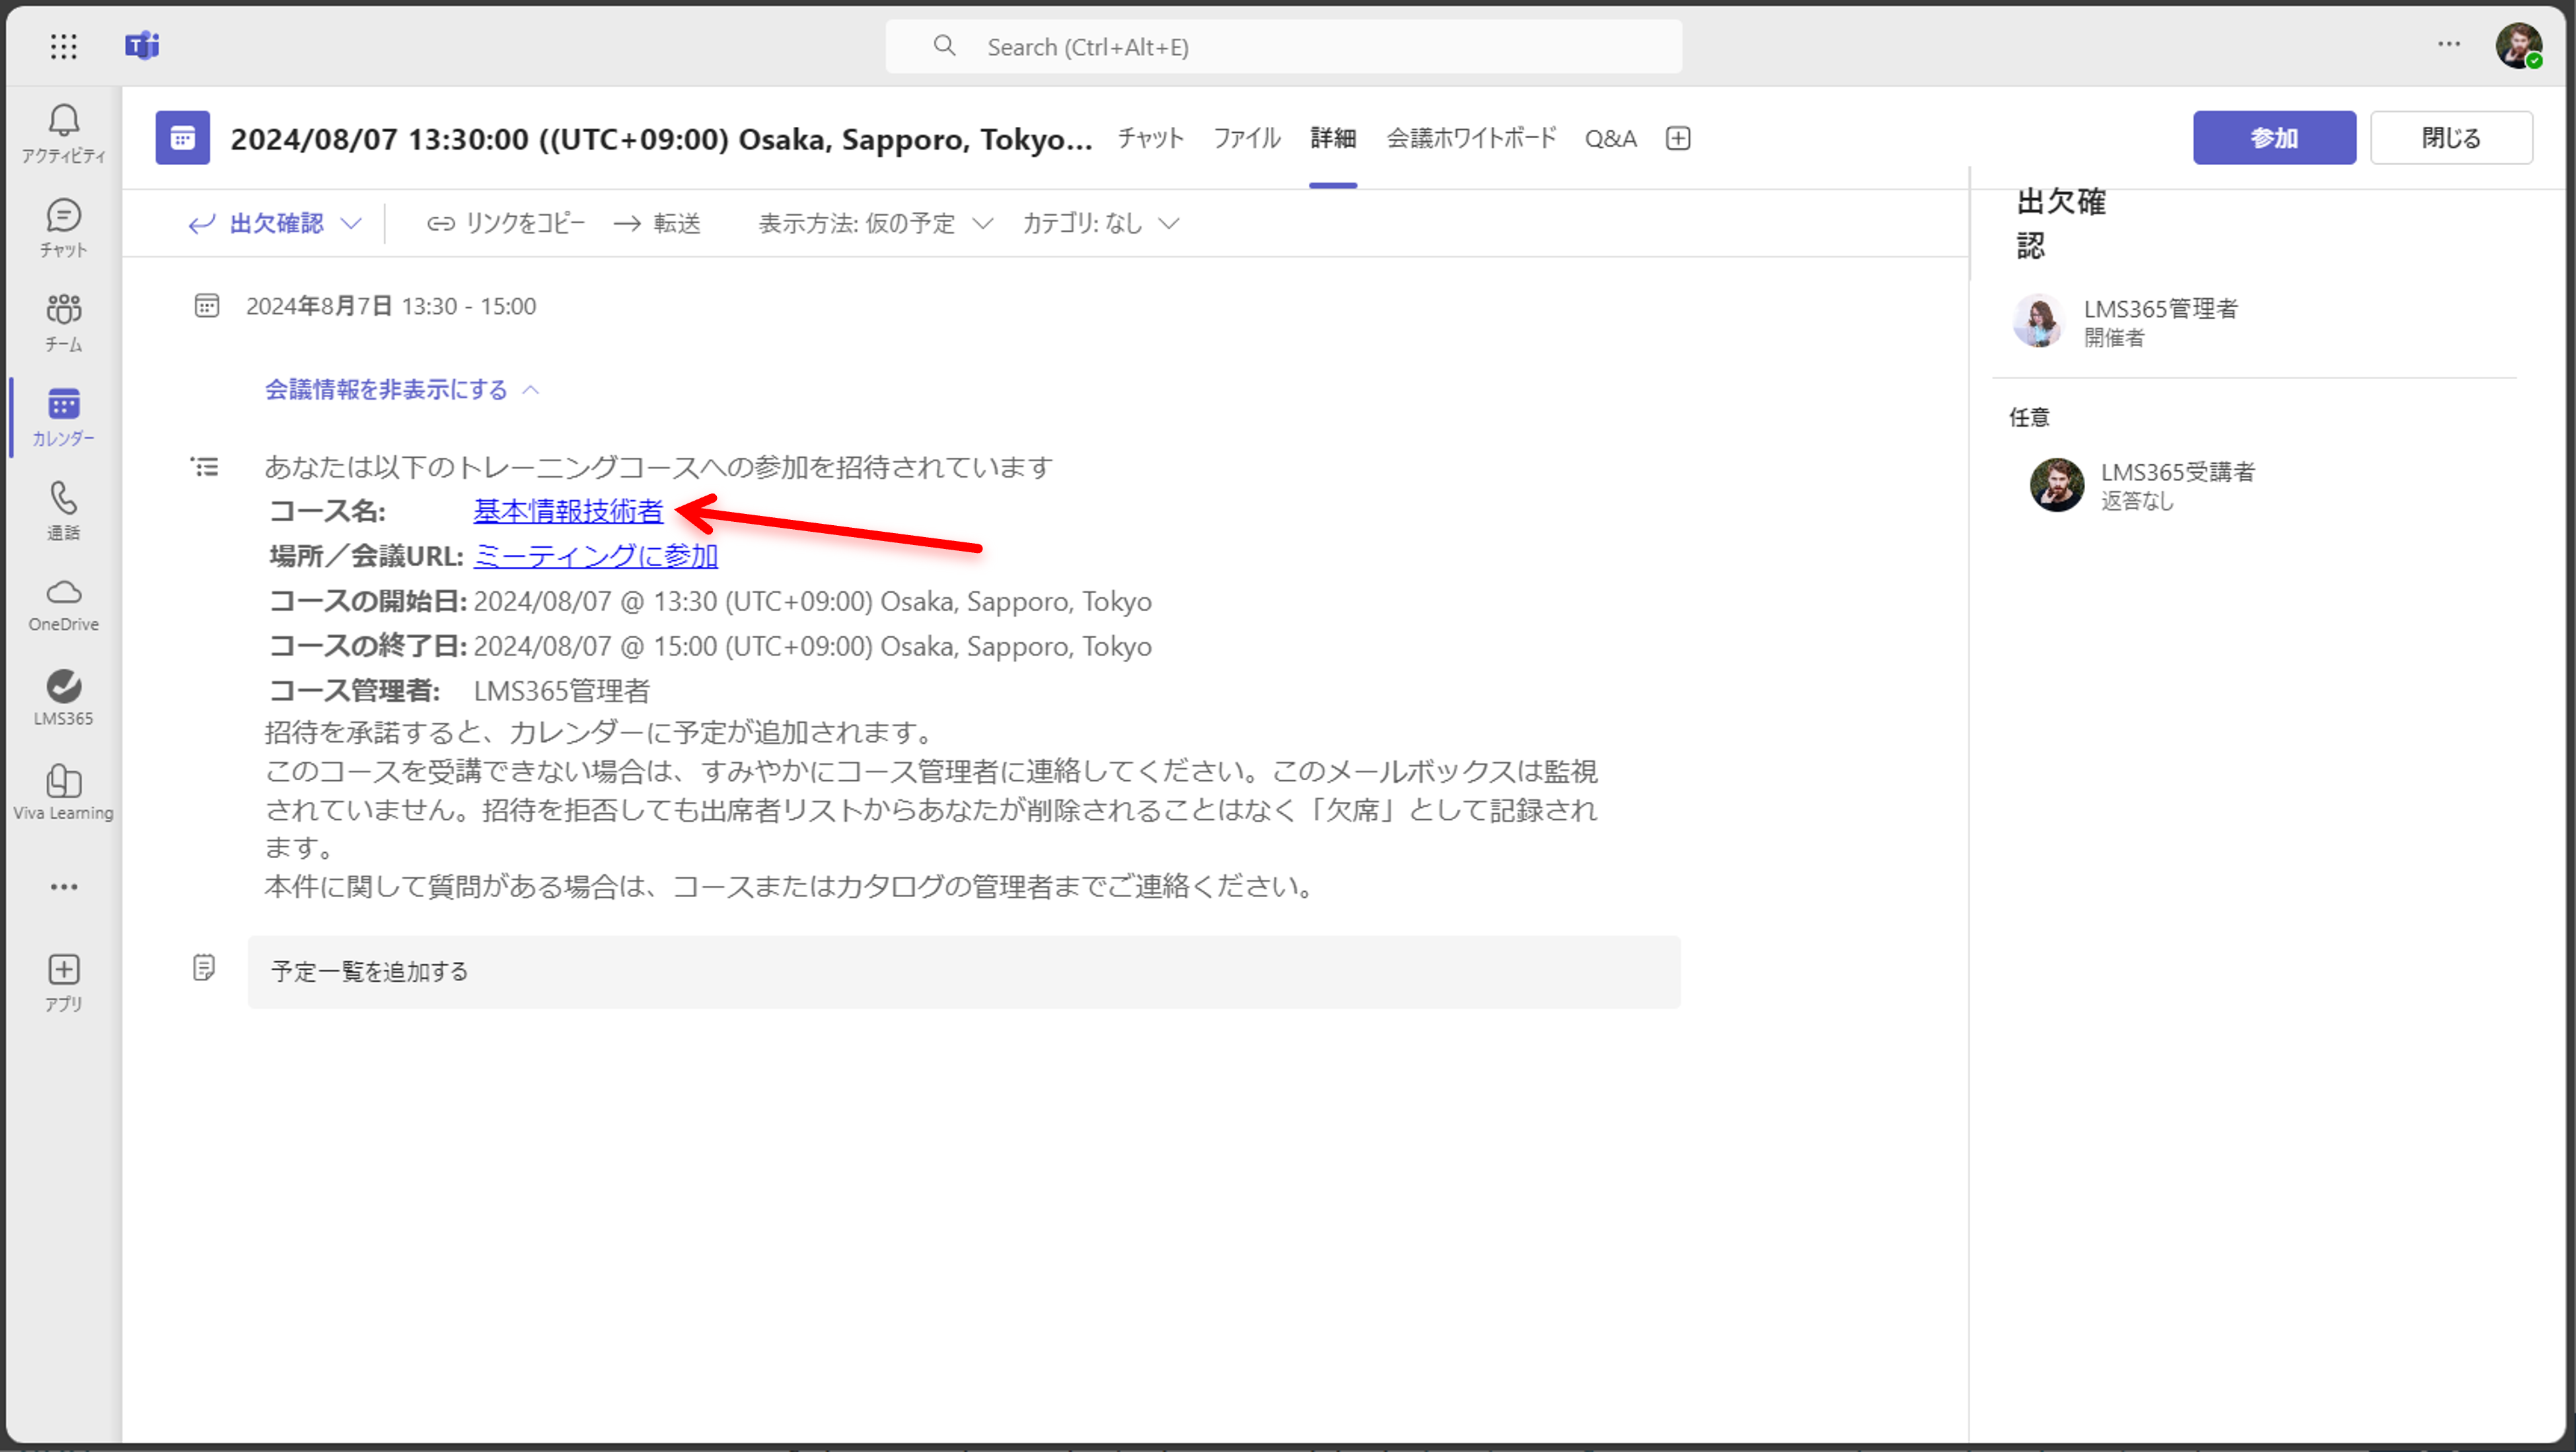Open RSVP (出欠確認) dropdown
This screenshot has width=2576, height=1452.
(275, 223)
